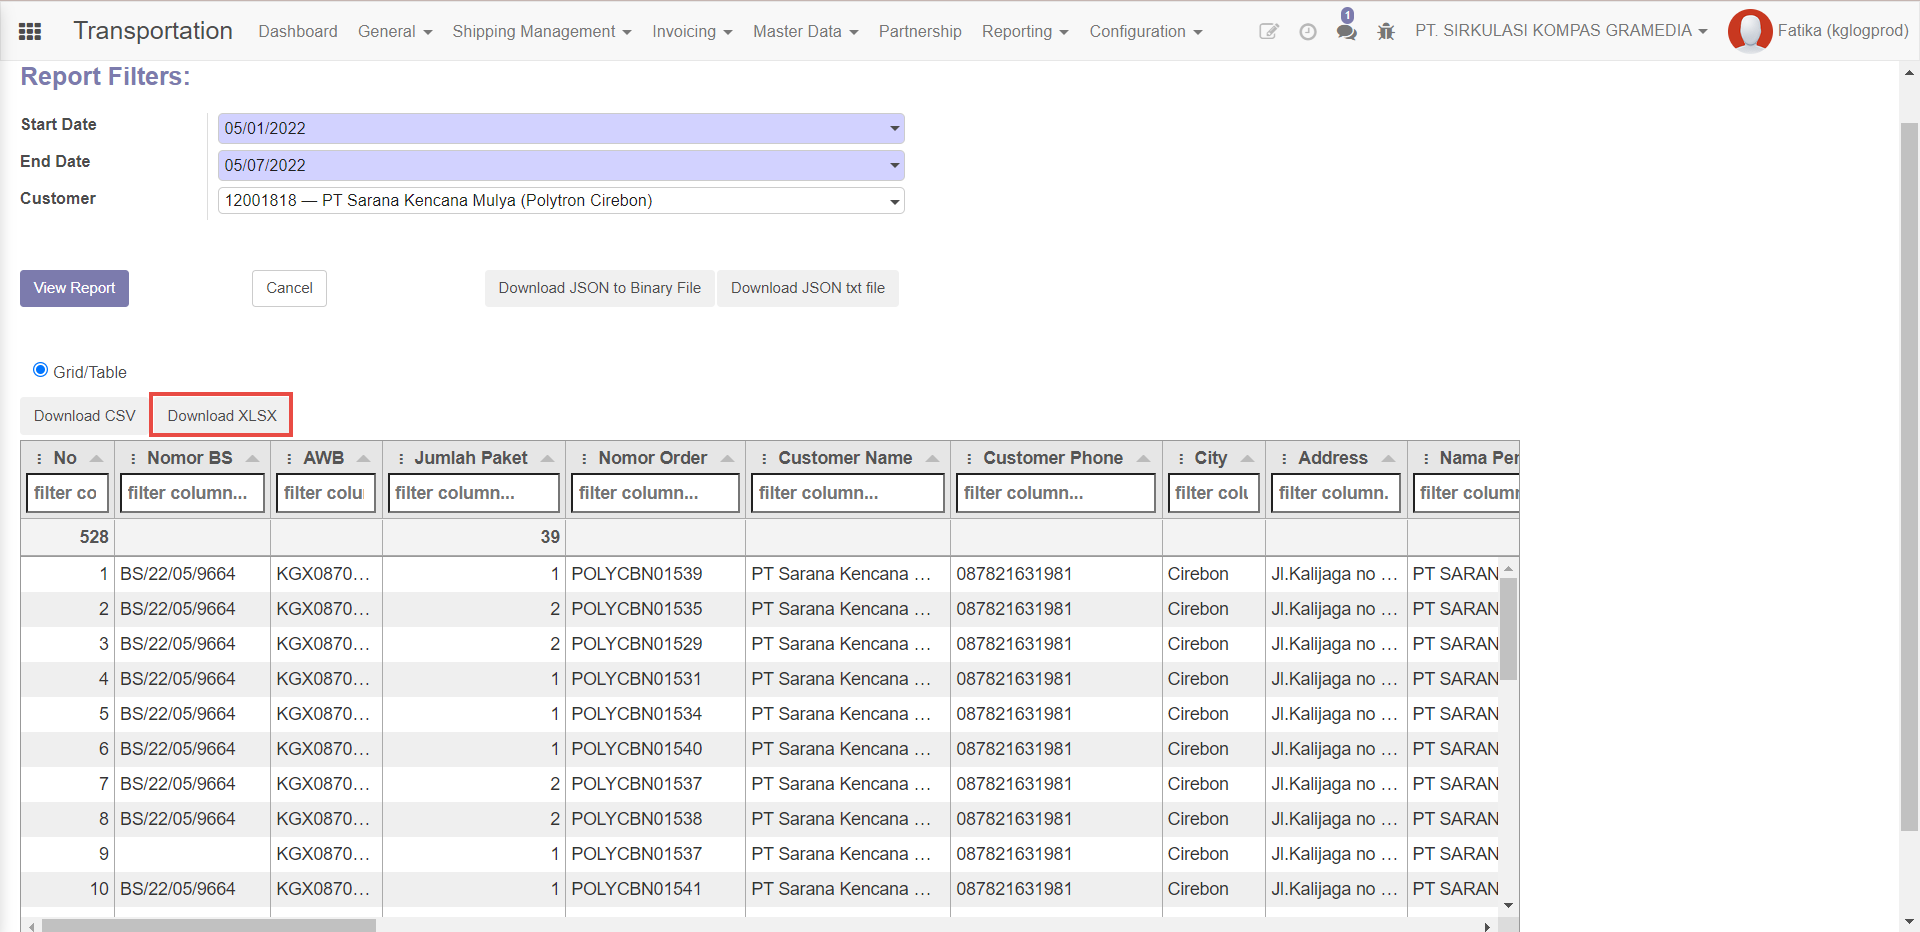Open Customer Name column options dots
Viewport: 1920px width, 932px height.
[x=764, y=458]
